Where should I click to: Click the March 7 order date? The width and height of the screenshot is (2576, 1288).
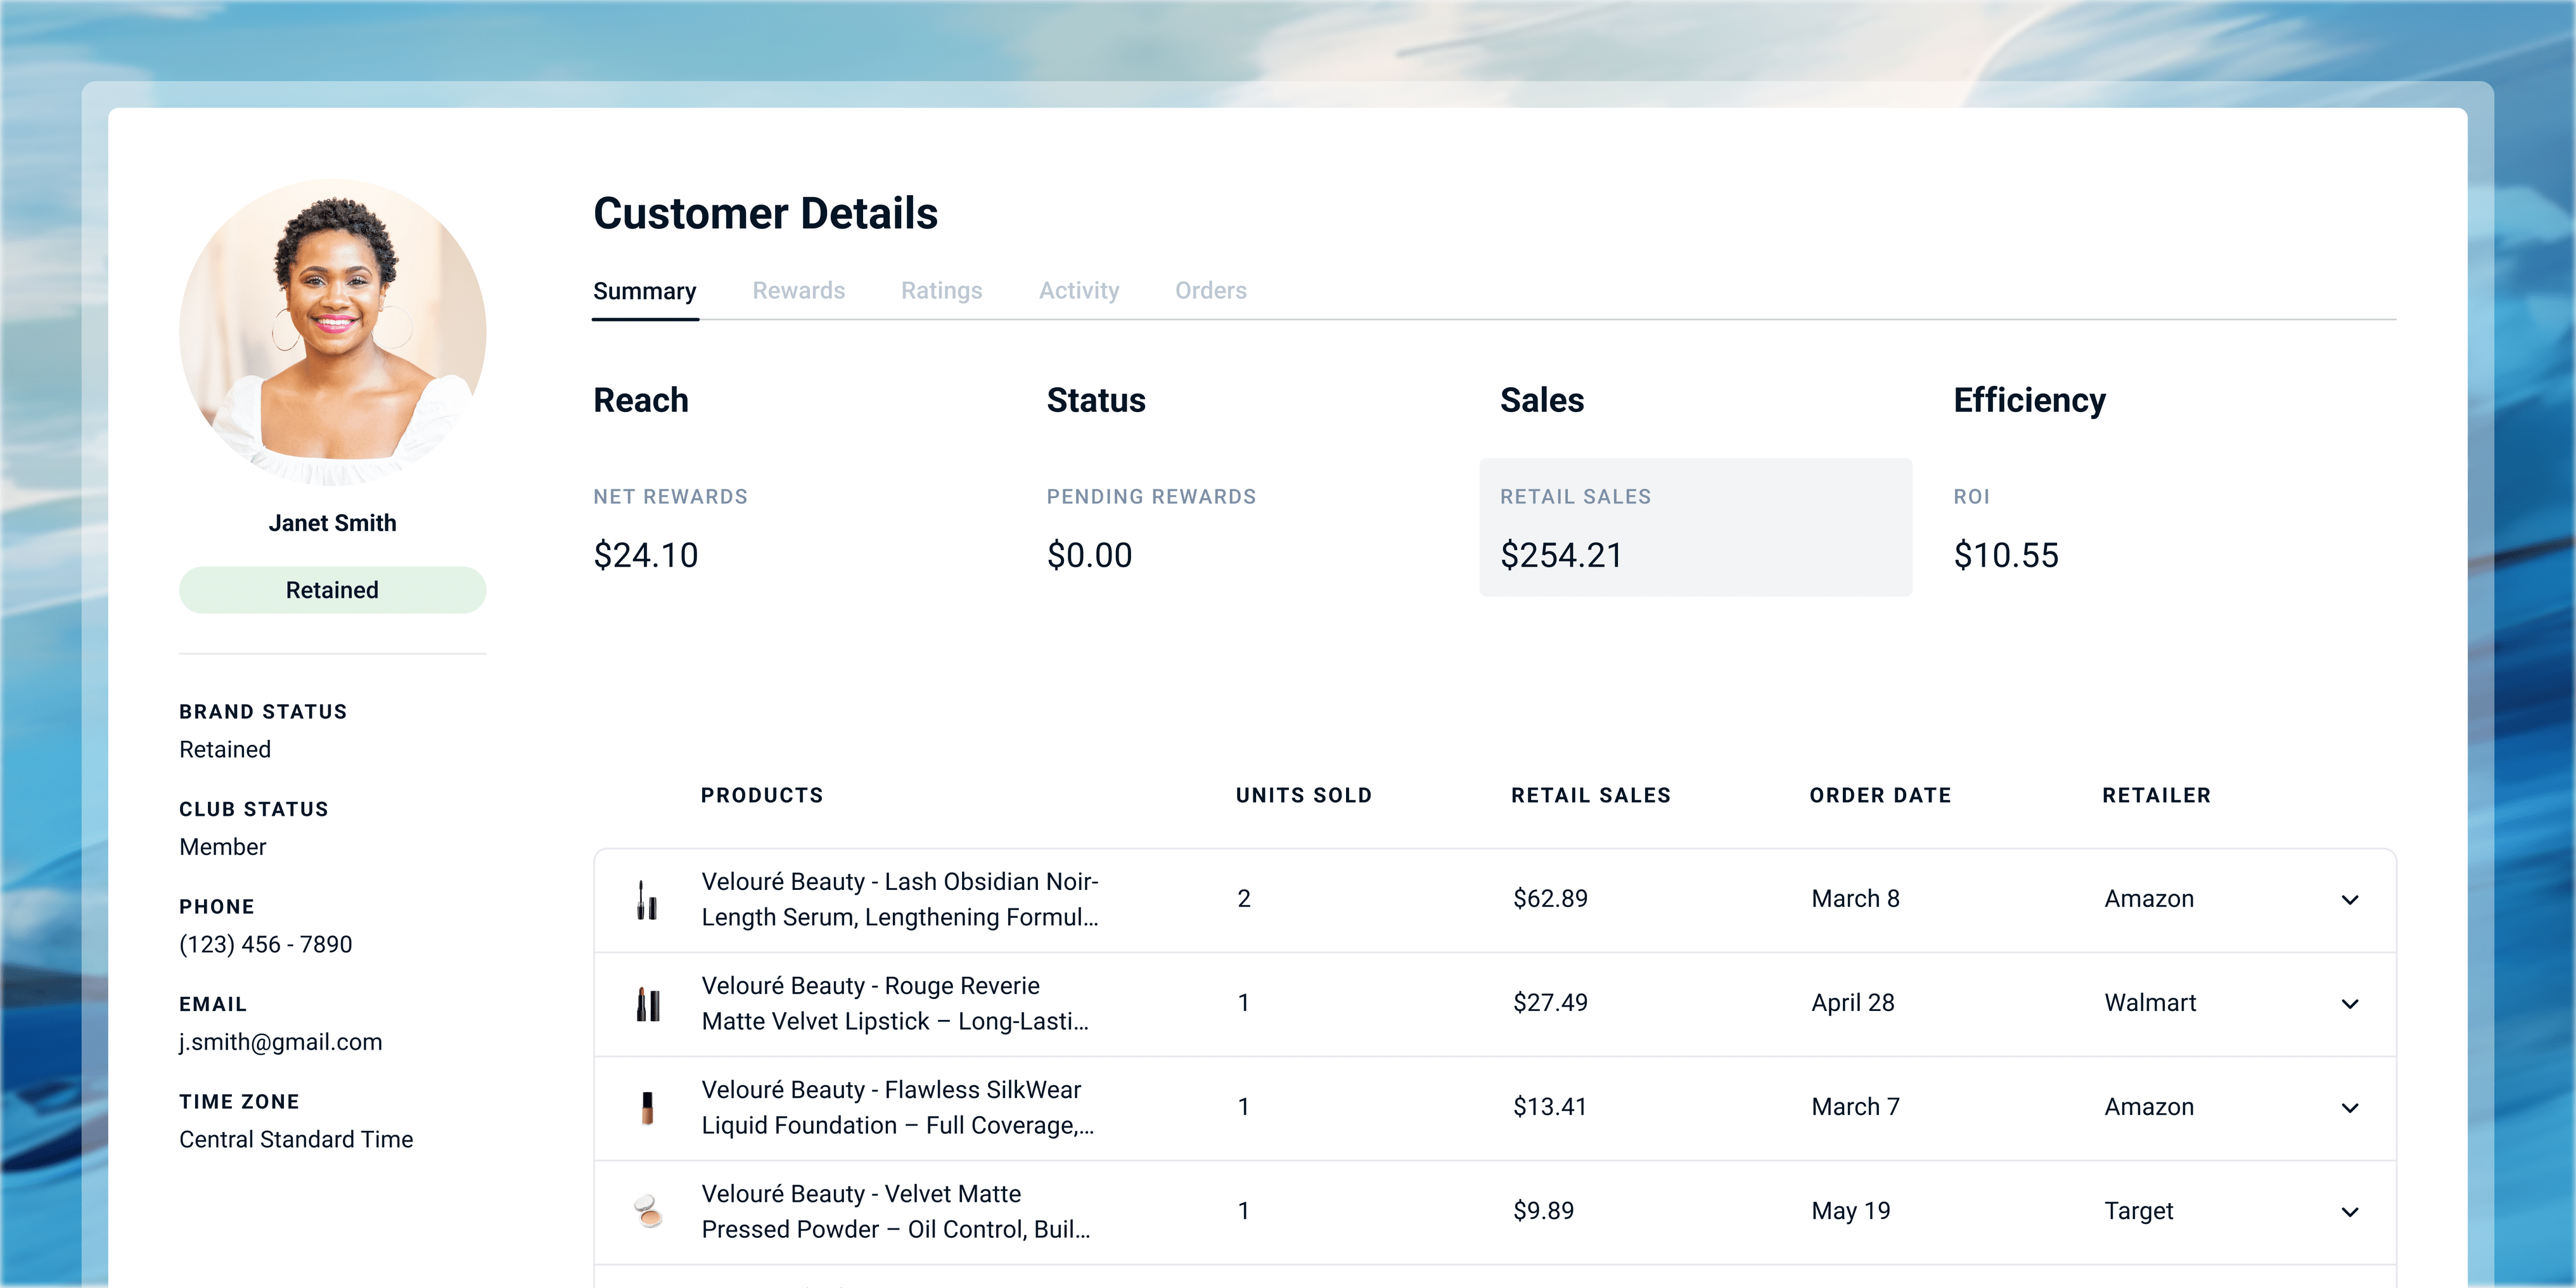tap(1855, 1107)
